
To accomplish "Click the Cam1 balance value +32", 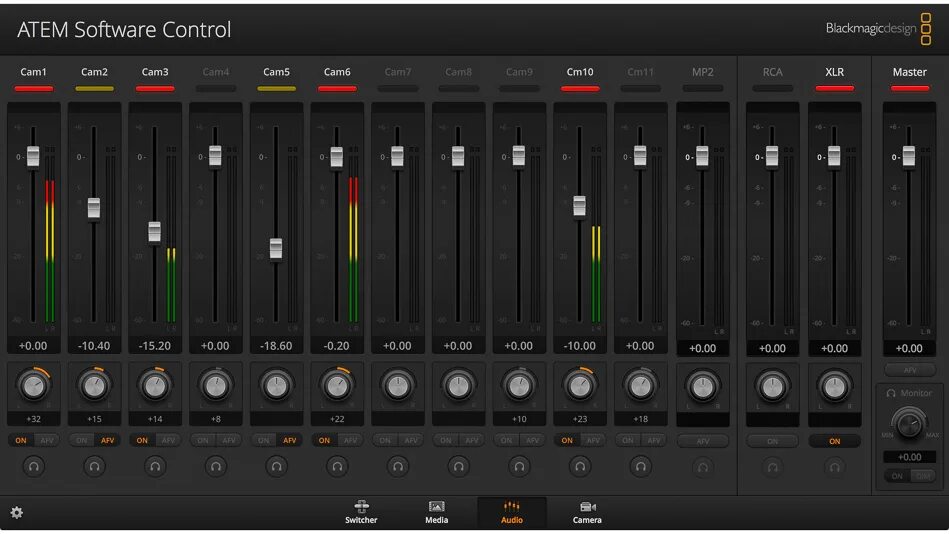I will click(x=34, y=419).
